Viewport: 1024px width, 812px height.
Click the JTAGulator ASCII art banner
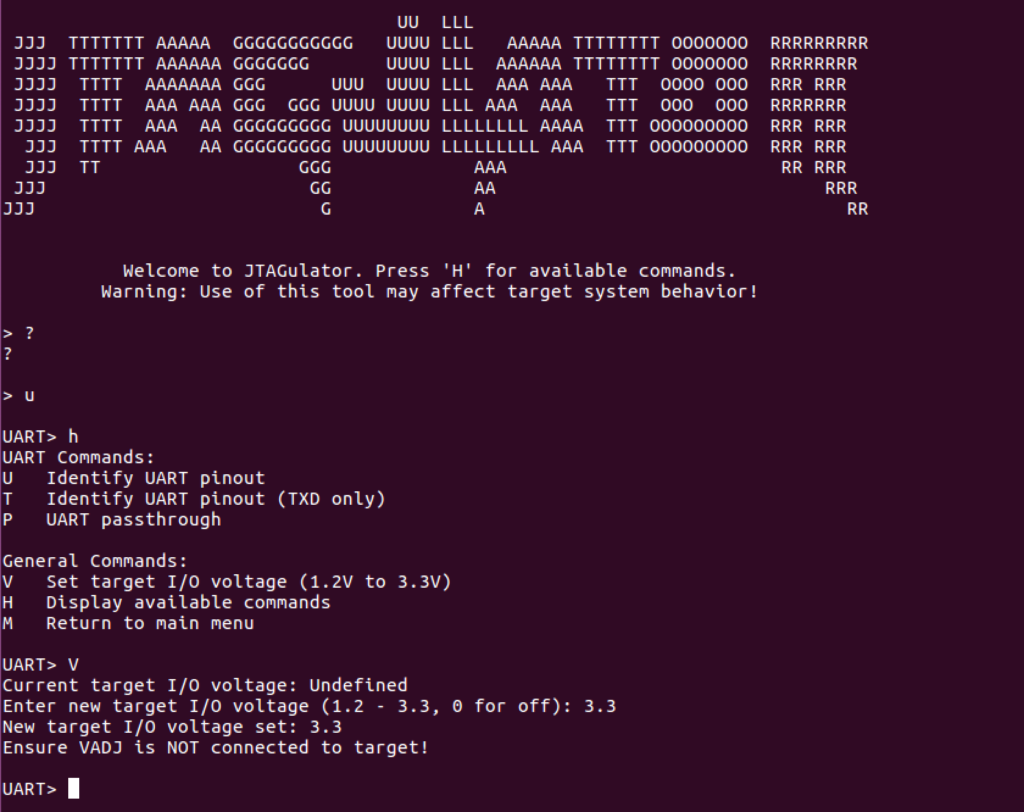[436, 116]
